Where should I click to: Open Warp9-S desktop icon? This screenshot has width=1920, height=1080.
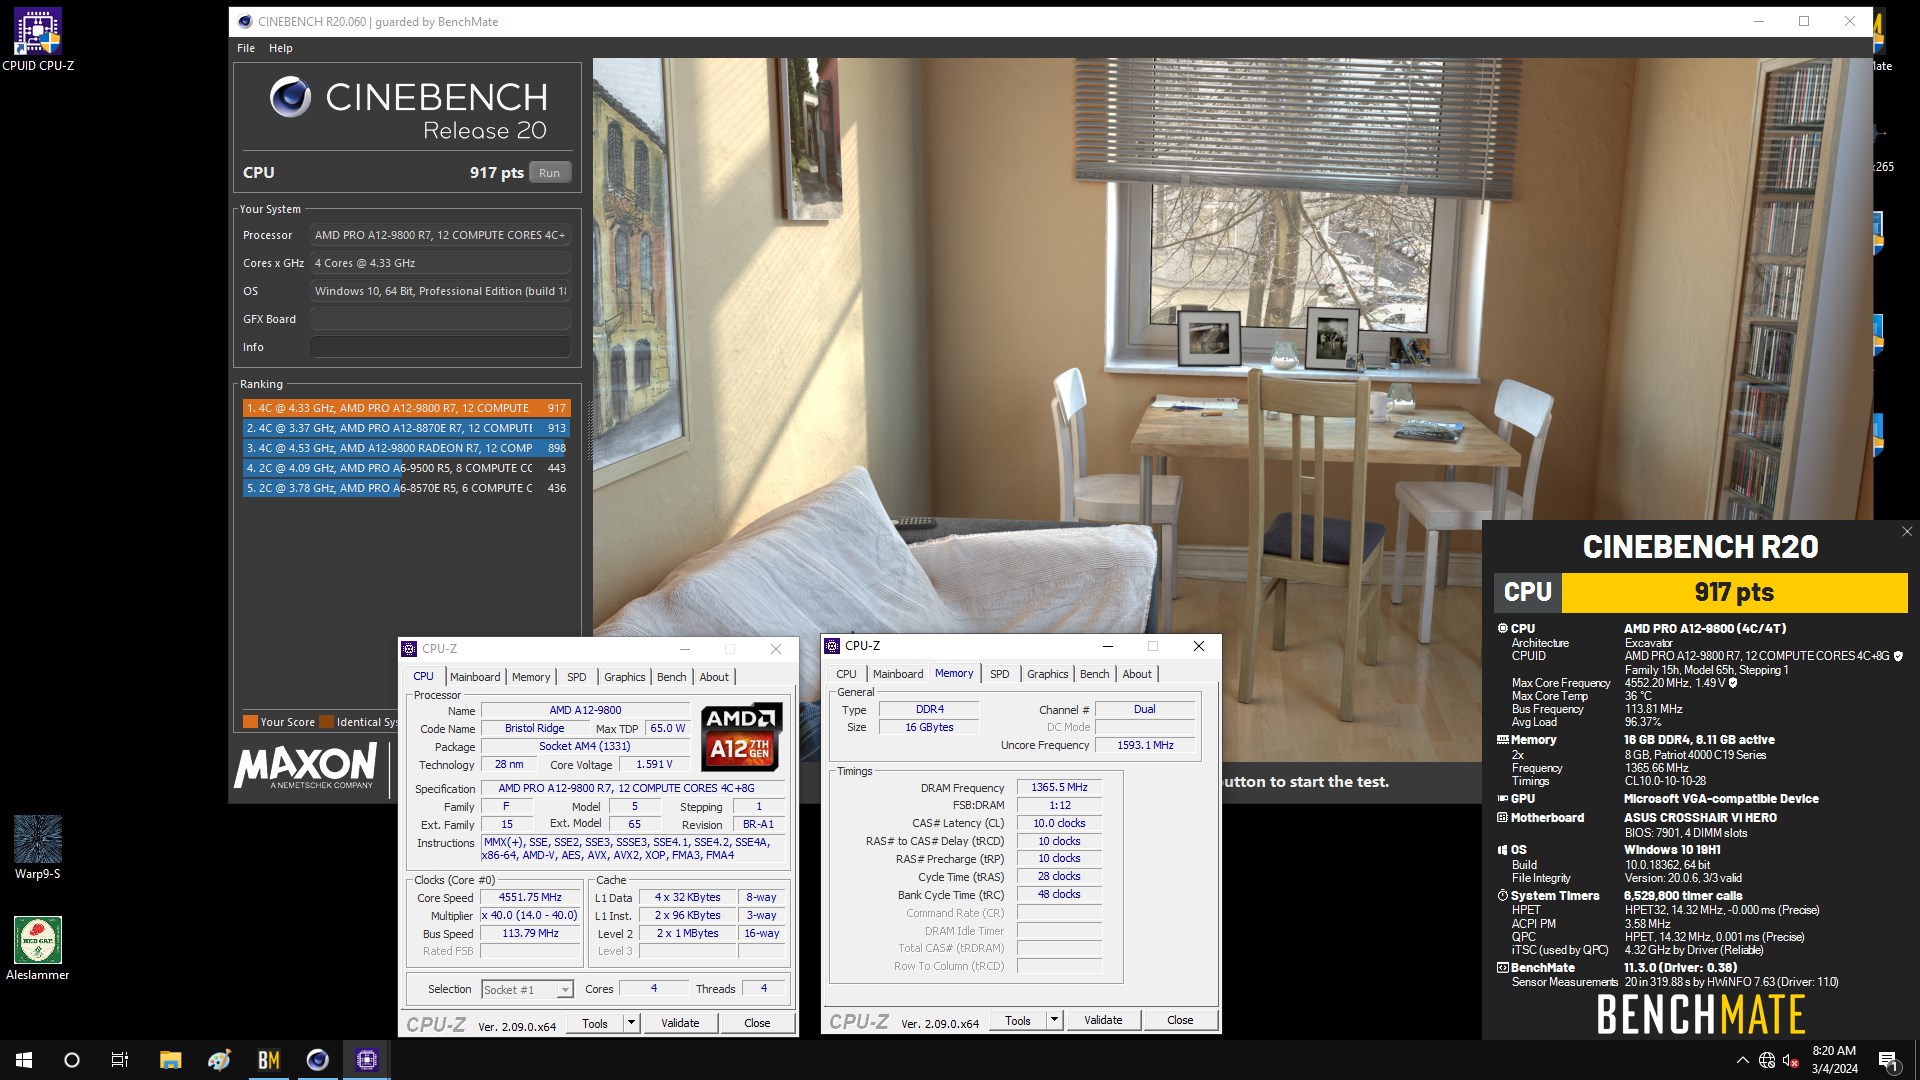(x=38, y=847)
